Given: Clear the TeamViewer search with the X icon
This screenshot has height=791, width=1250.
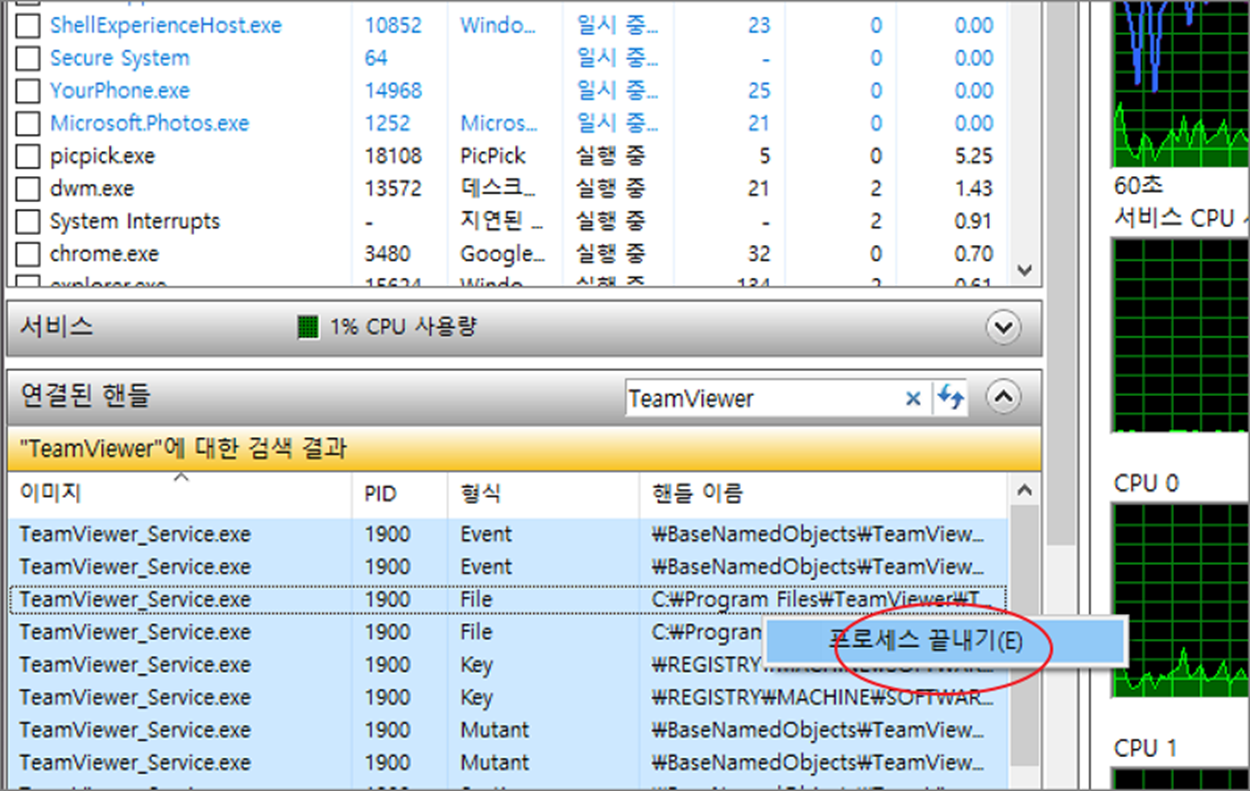Looking at the screenshot, I should pos(912,399).
